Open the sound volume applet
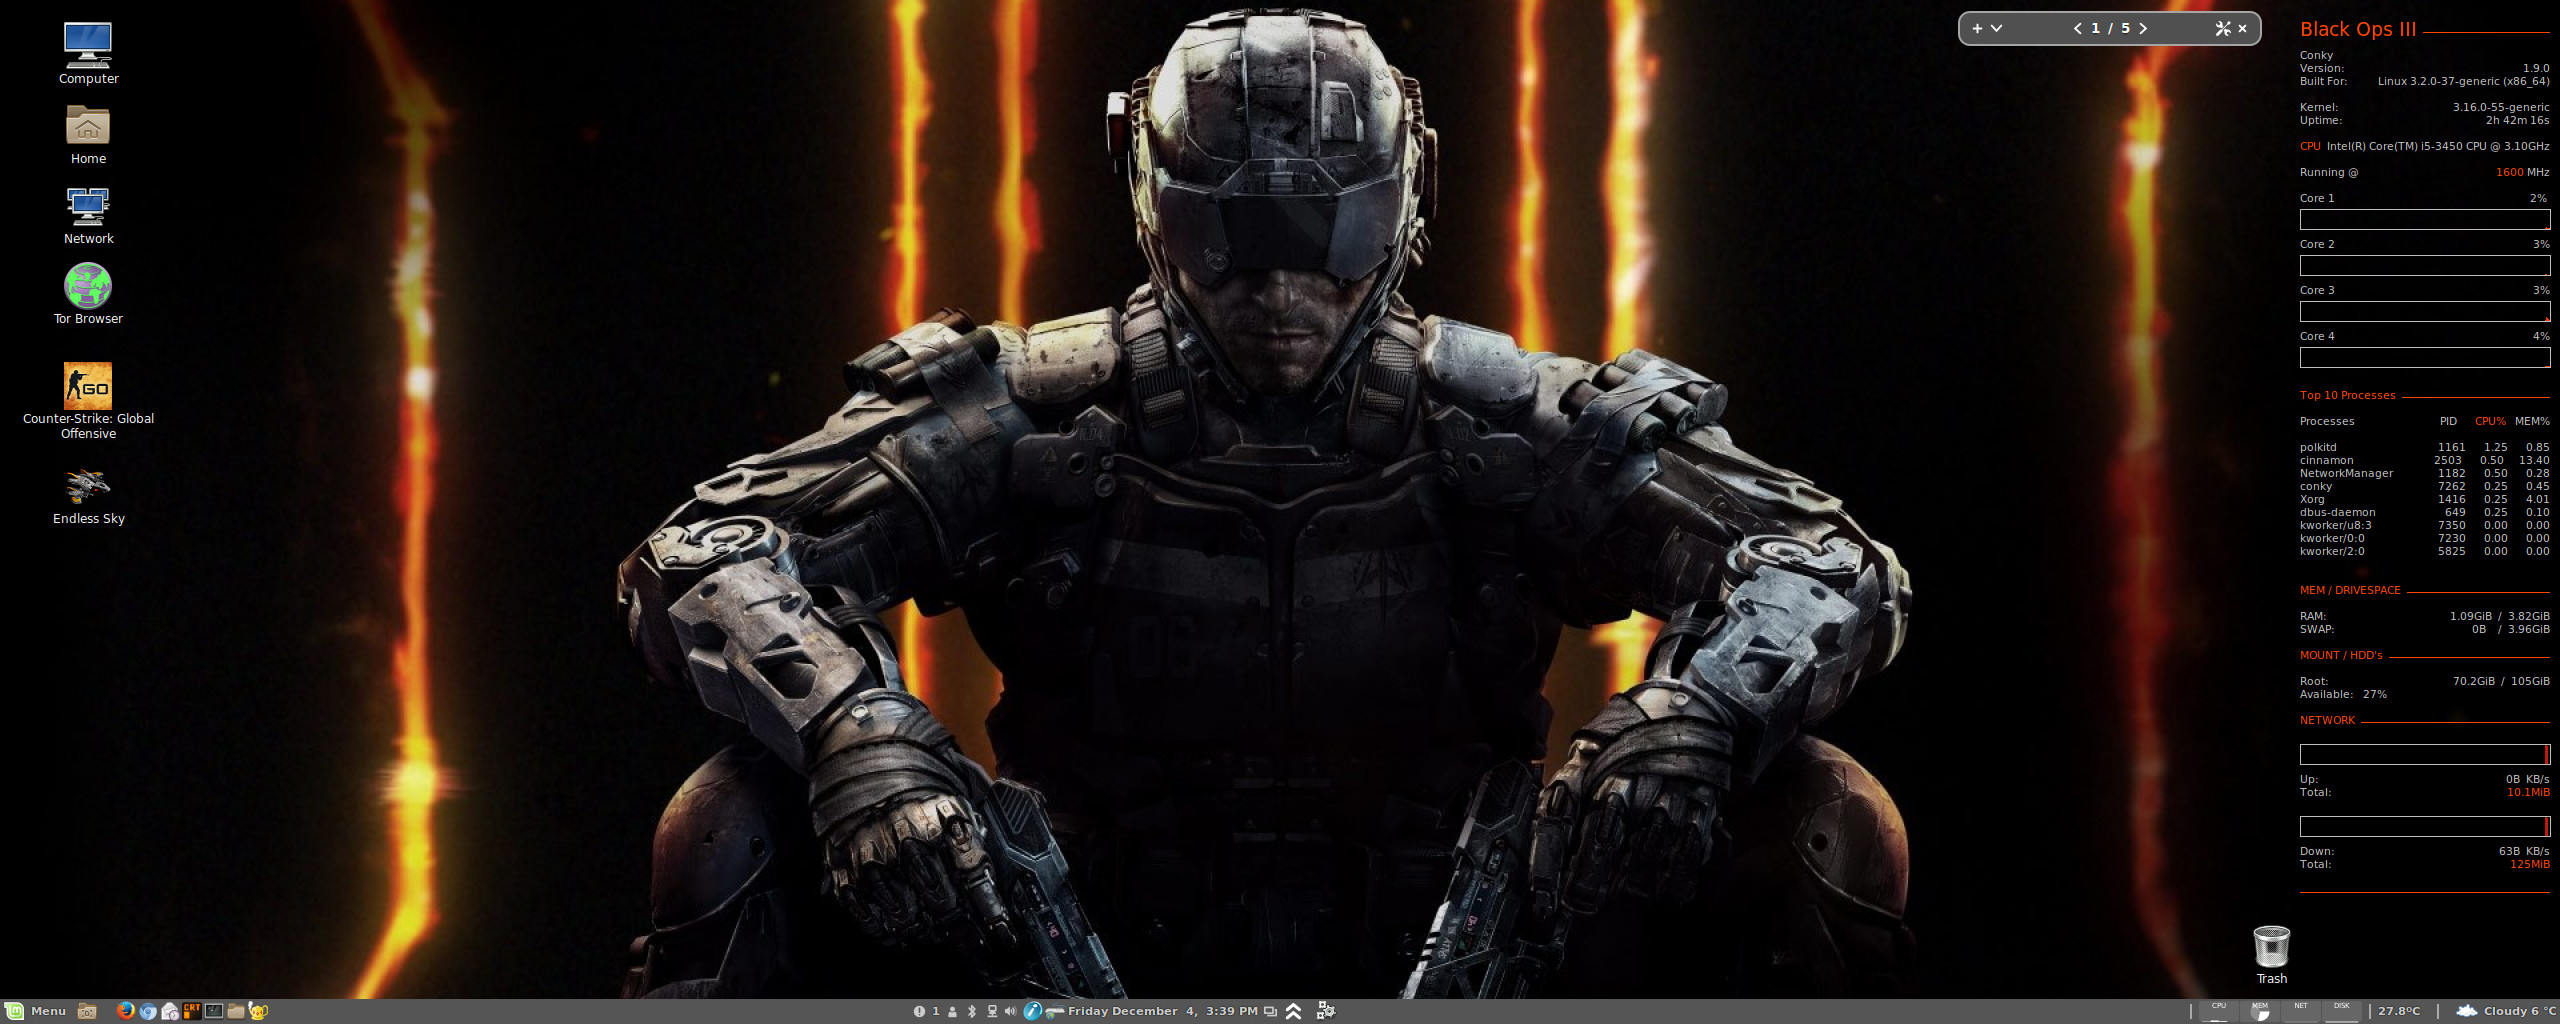 (1010, 1011)
